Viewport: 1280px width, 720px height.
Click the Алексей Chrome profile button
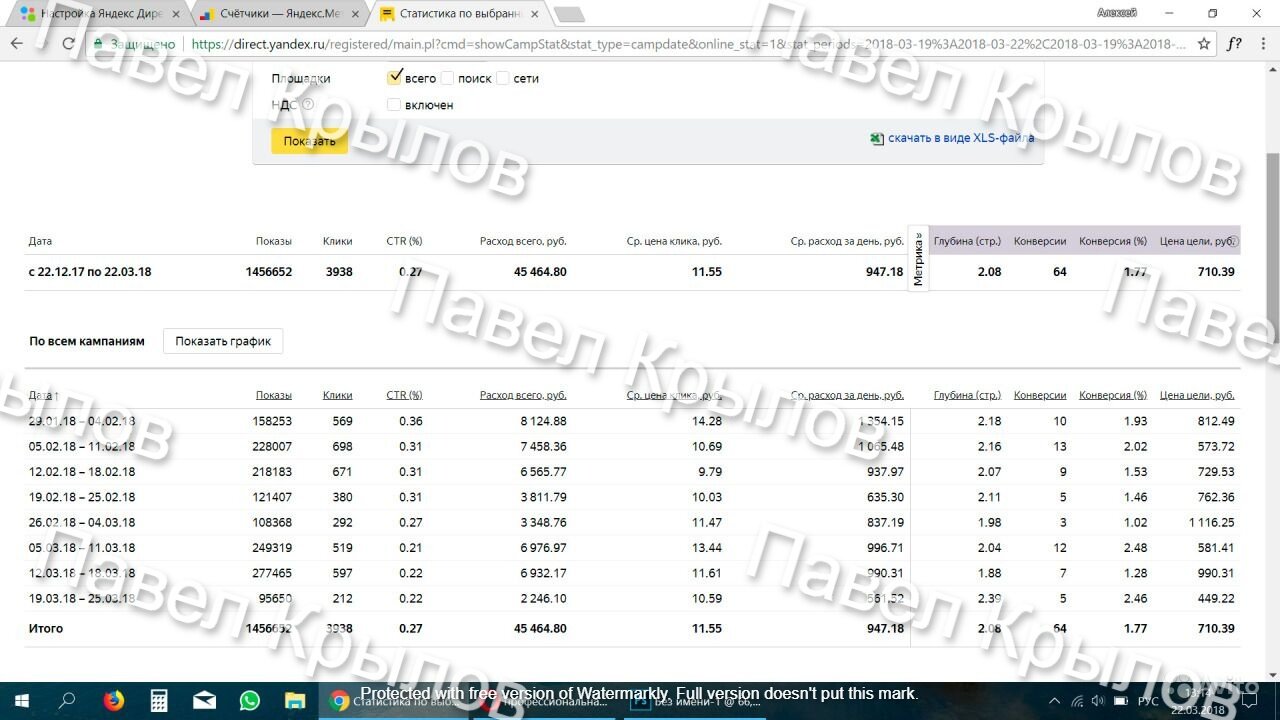click(1117, 12)
